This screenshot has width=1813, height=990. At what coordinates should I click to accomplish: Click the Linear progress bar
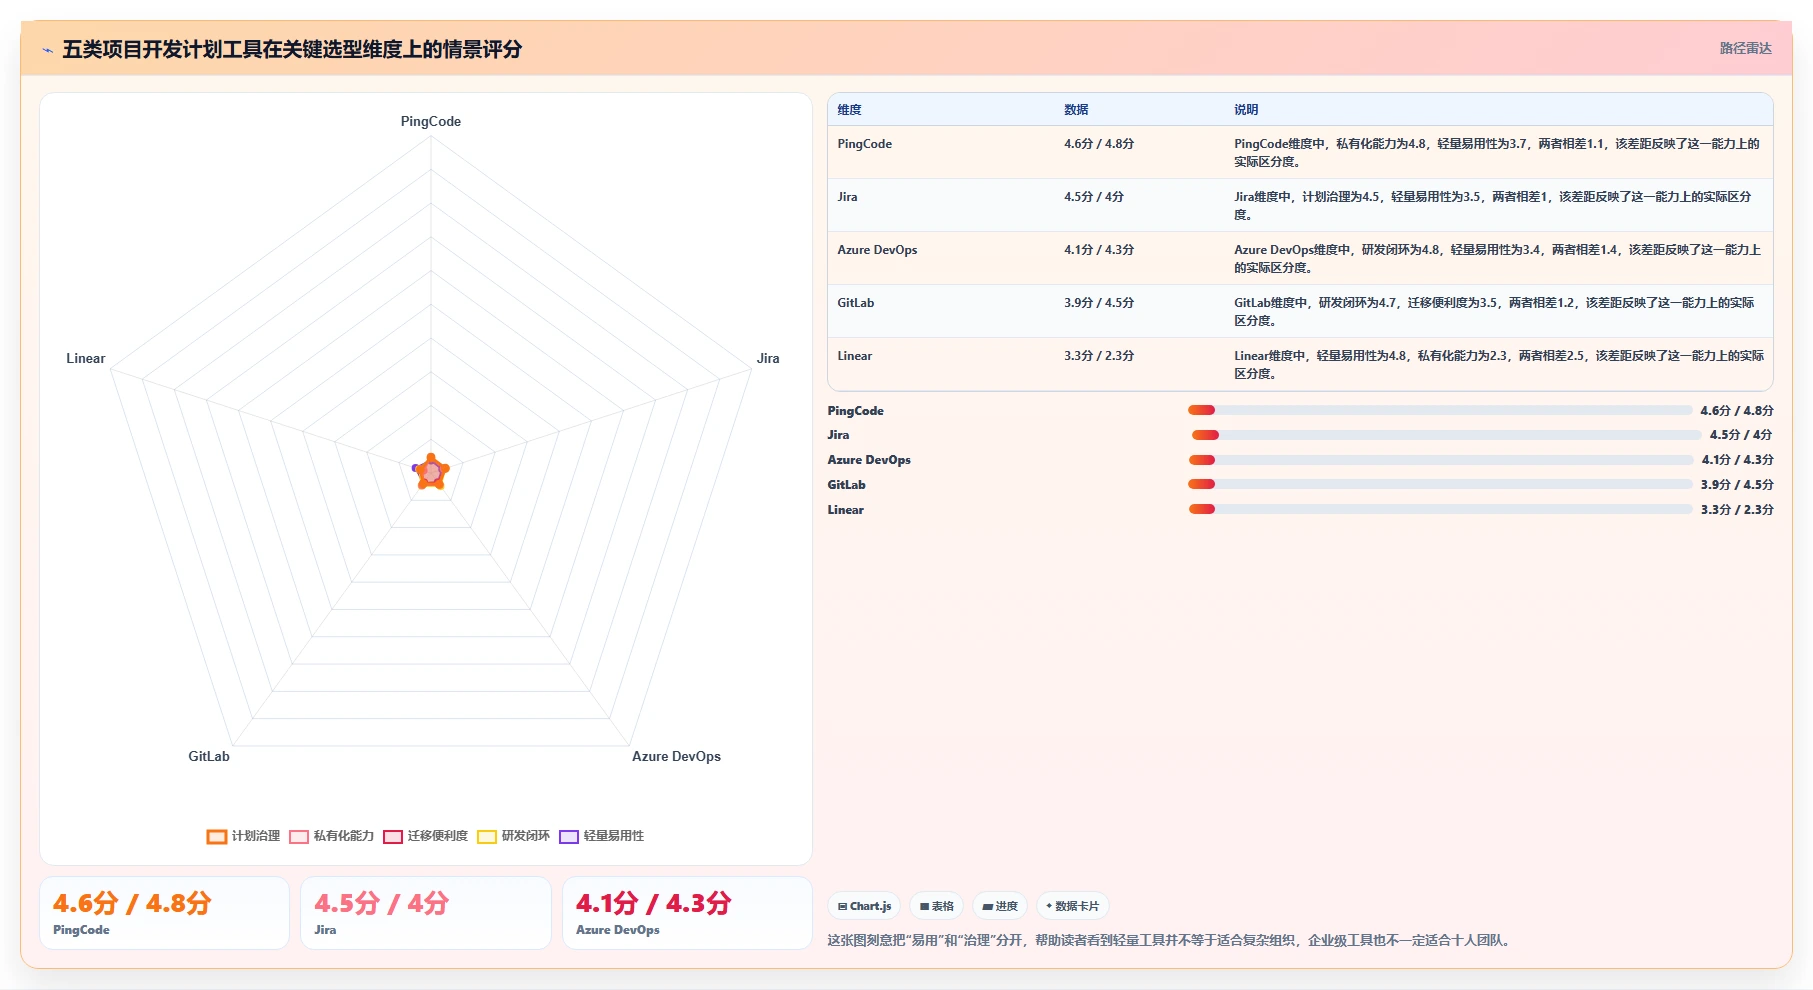click(x=1439, y=509)
